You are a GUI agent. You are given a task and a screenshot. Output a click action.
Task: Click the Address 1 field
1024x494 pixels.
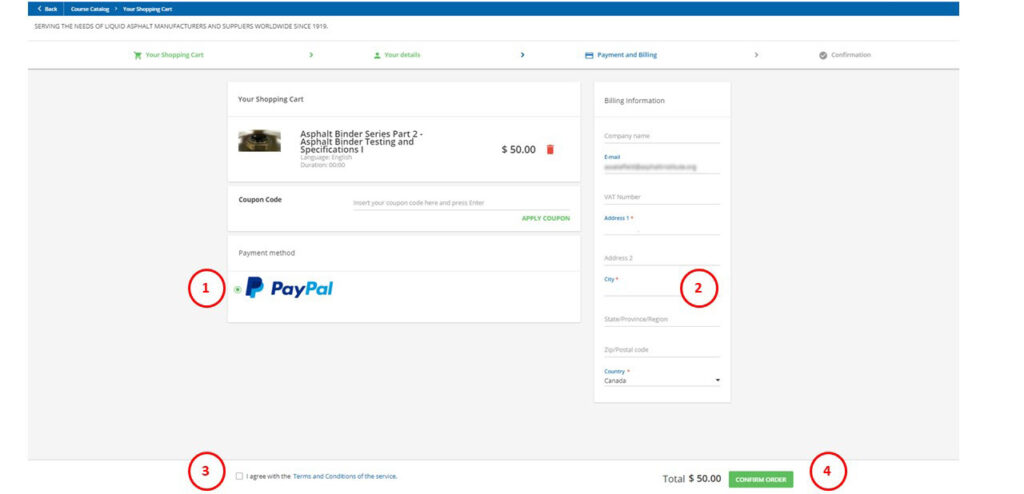662,228
